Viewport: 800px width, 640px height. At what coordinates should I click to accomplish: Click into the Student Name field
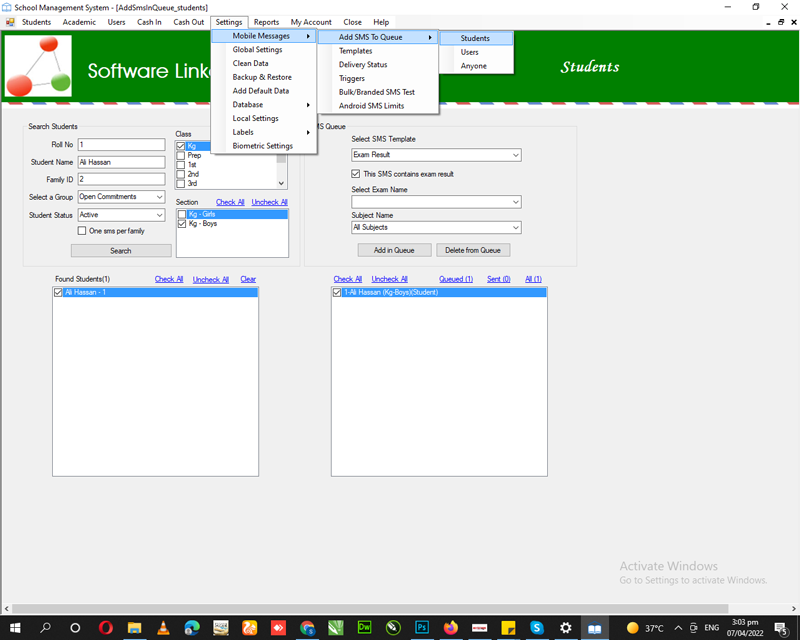[121, 162]
